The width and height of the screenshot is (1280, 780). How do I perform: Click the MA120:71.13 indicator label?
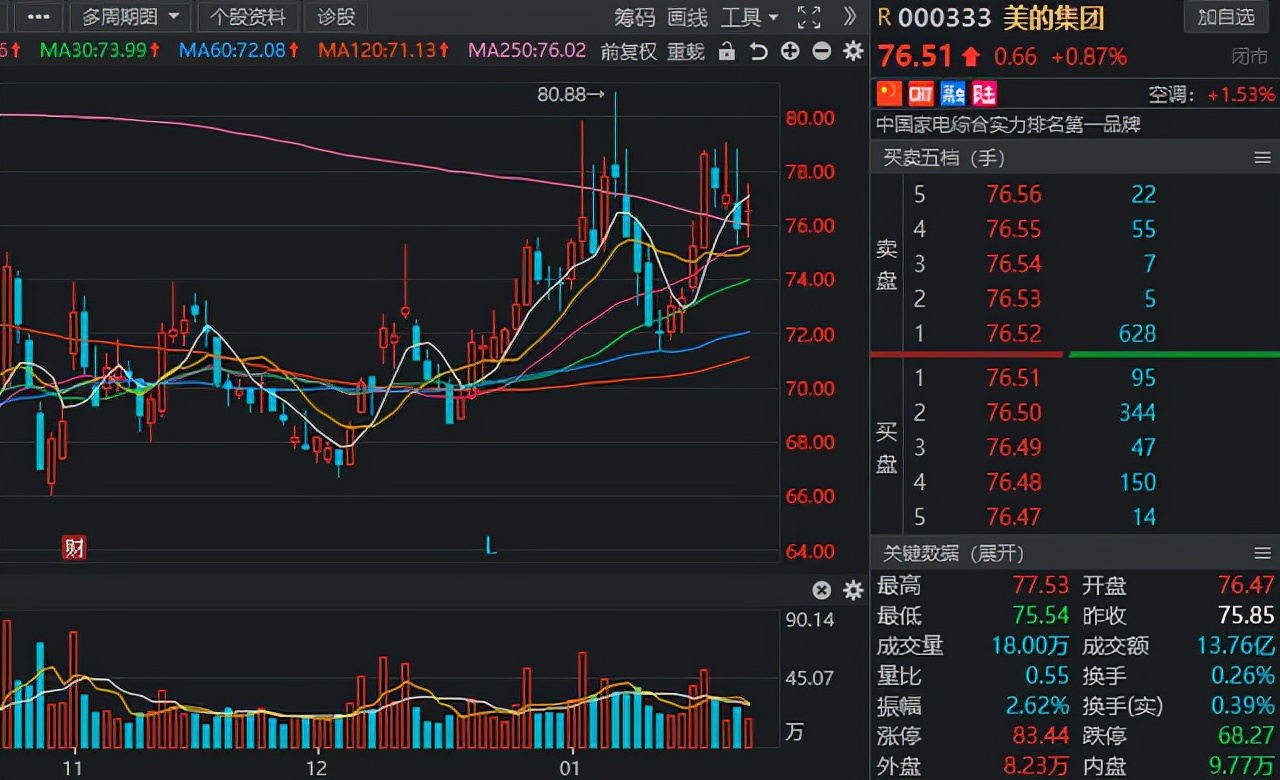click(383, 50)
